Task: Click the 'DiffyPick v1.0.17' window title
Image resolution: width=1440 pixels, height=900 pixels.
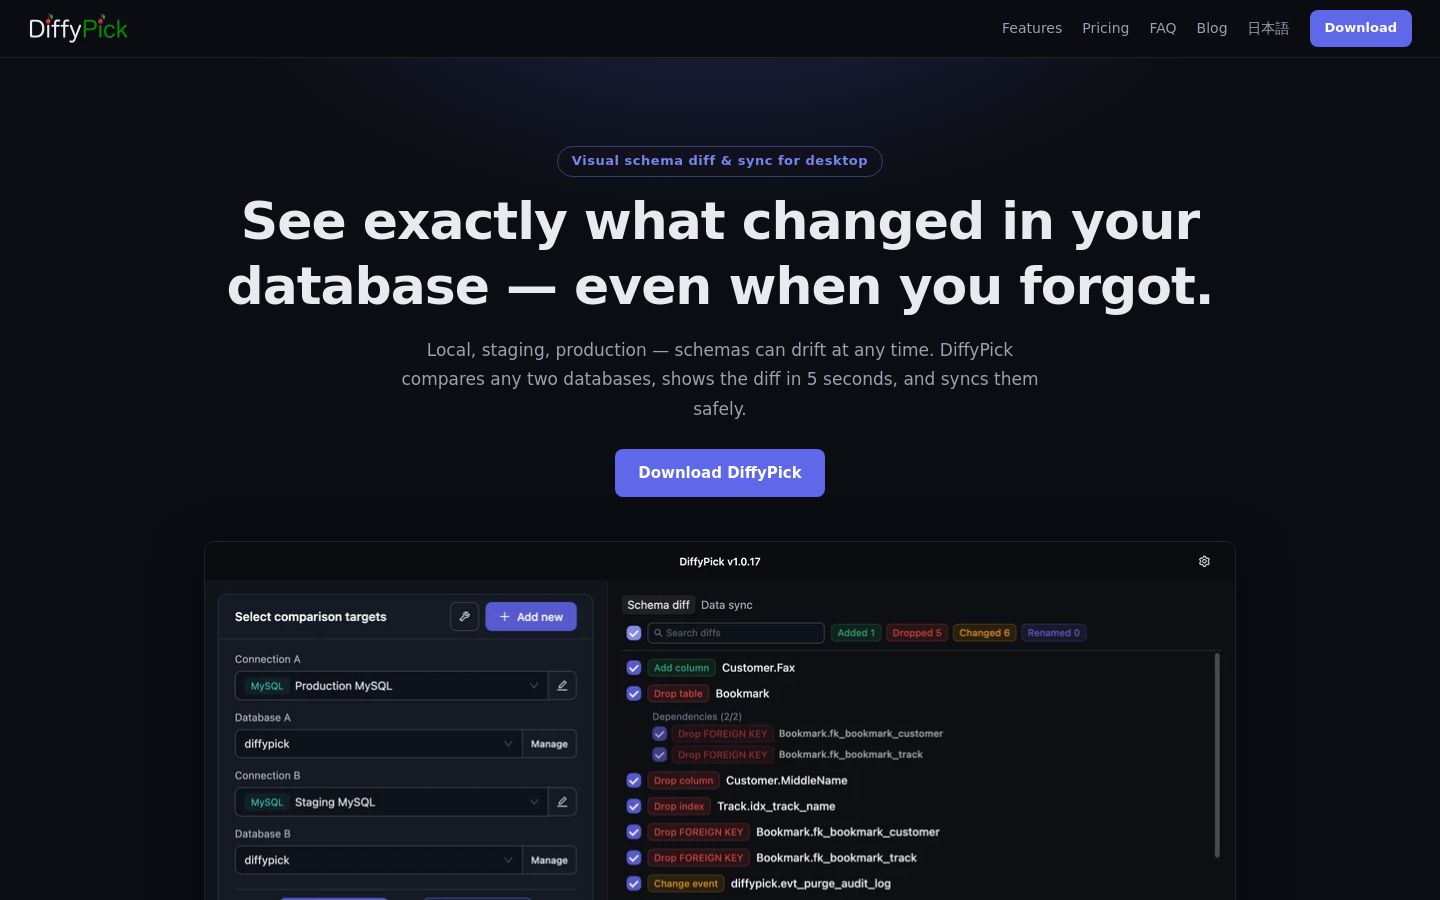Action: point(720,562)
